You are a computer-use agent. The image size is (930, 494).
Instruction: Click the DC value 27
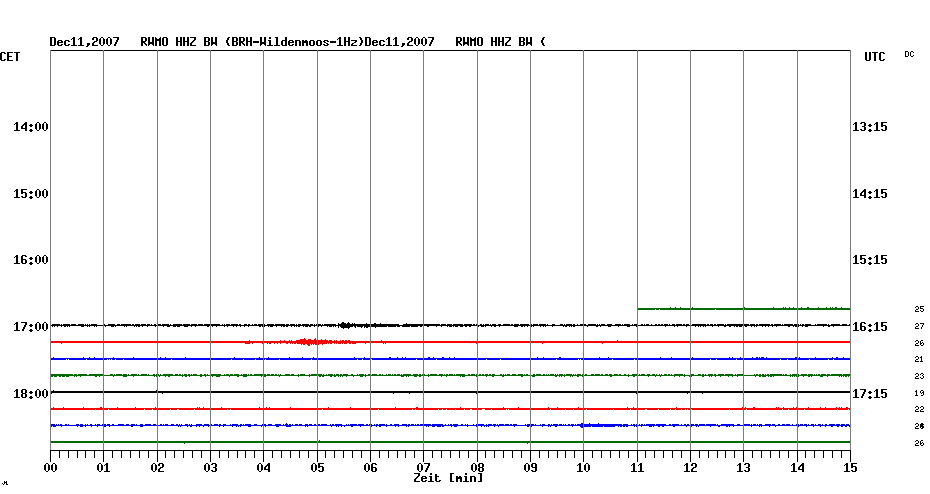[919, 326]
